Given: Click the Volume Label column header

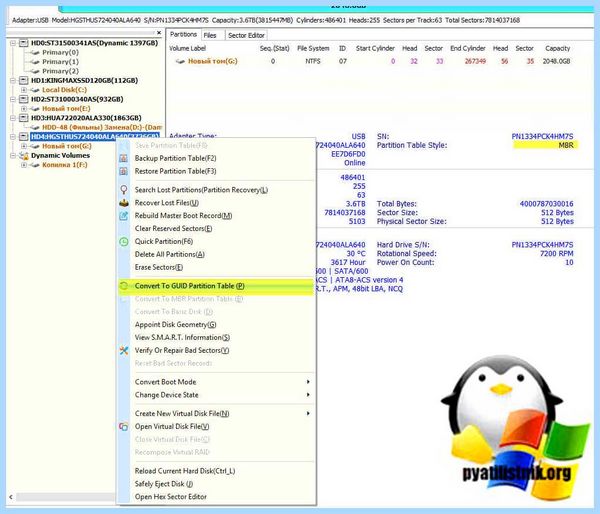Looking at the screenshot, I should [x=188, y=48].
